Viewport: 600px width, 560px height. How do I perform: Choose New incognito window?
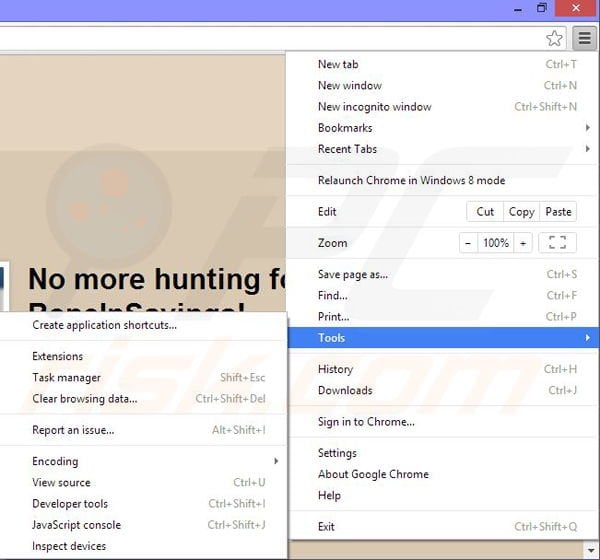[x=442, y=107]
